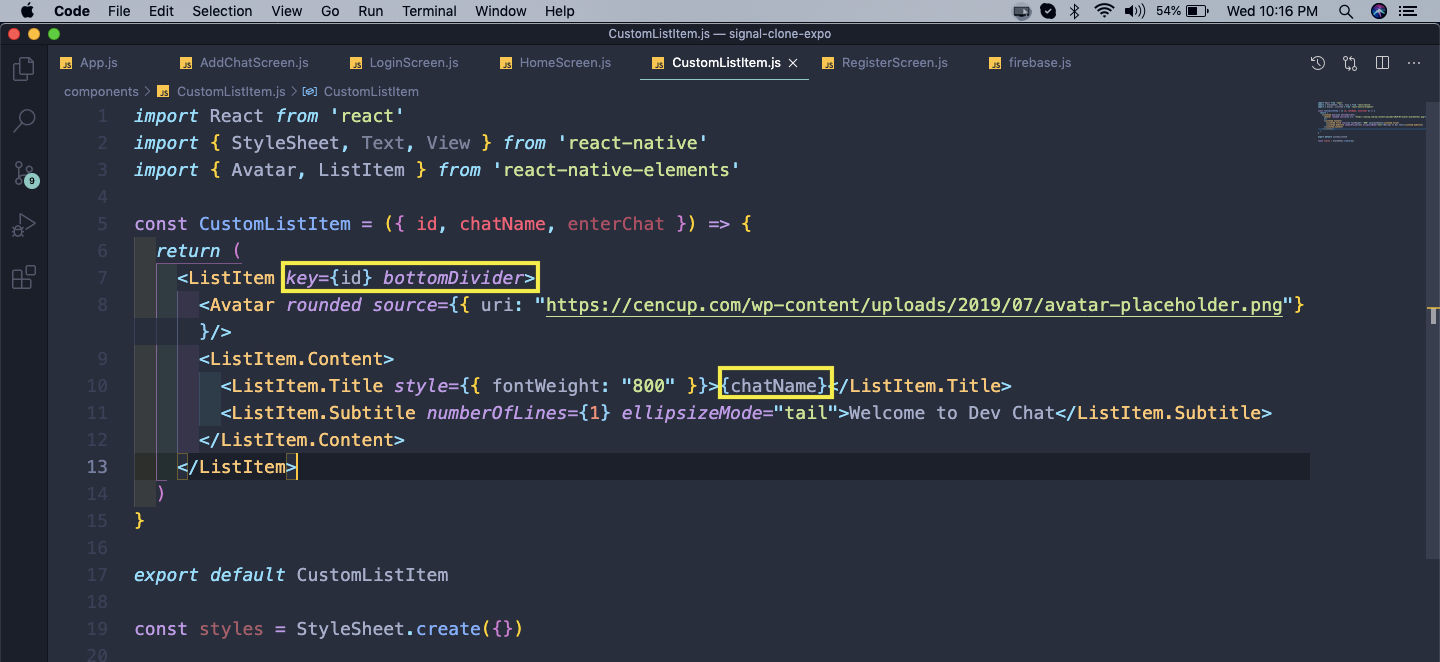Click the components breadcrumb folder

click(101, 91)
